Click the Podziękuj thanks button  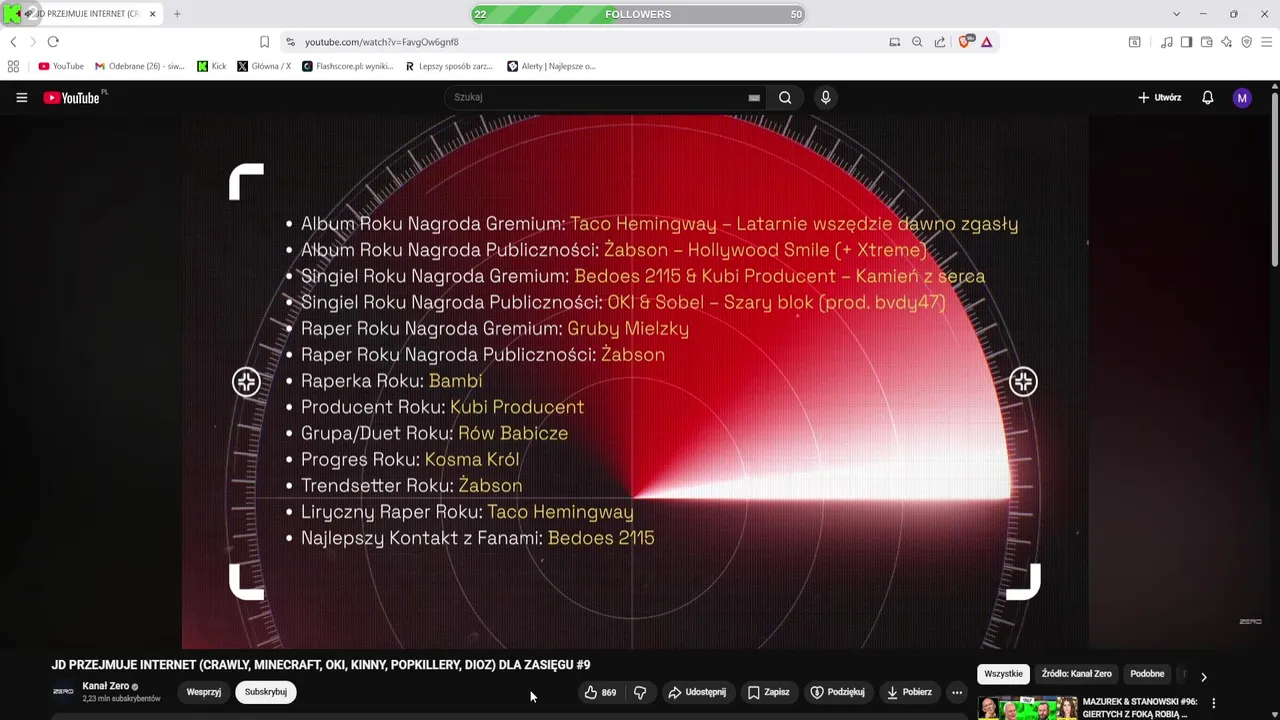(x=837, y=692)
